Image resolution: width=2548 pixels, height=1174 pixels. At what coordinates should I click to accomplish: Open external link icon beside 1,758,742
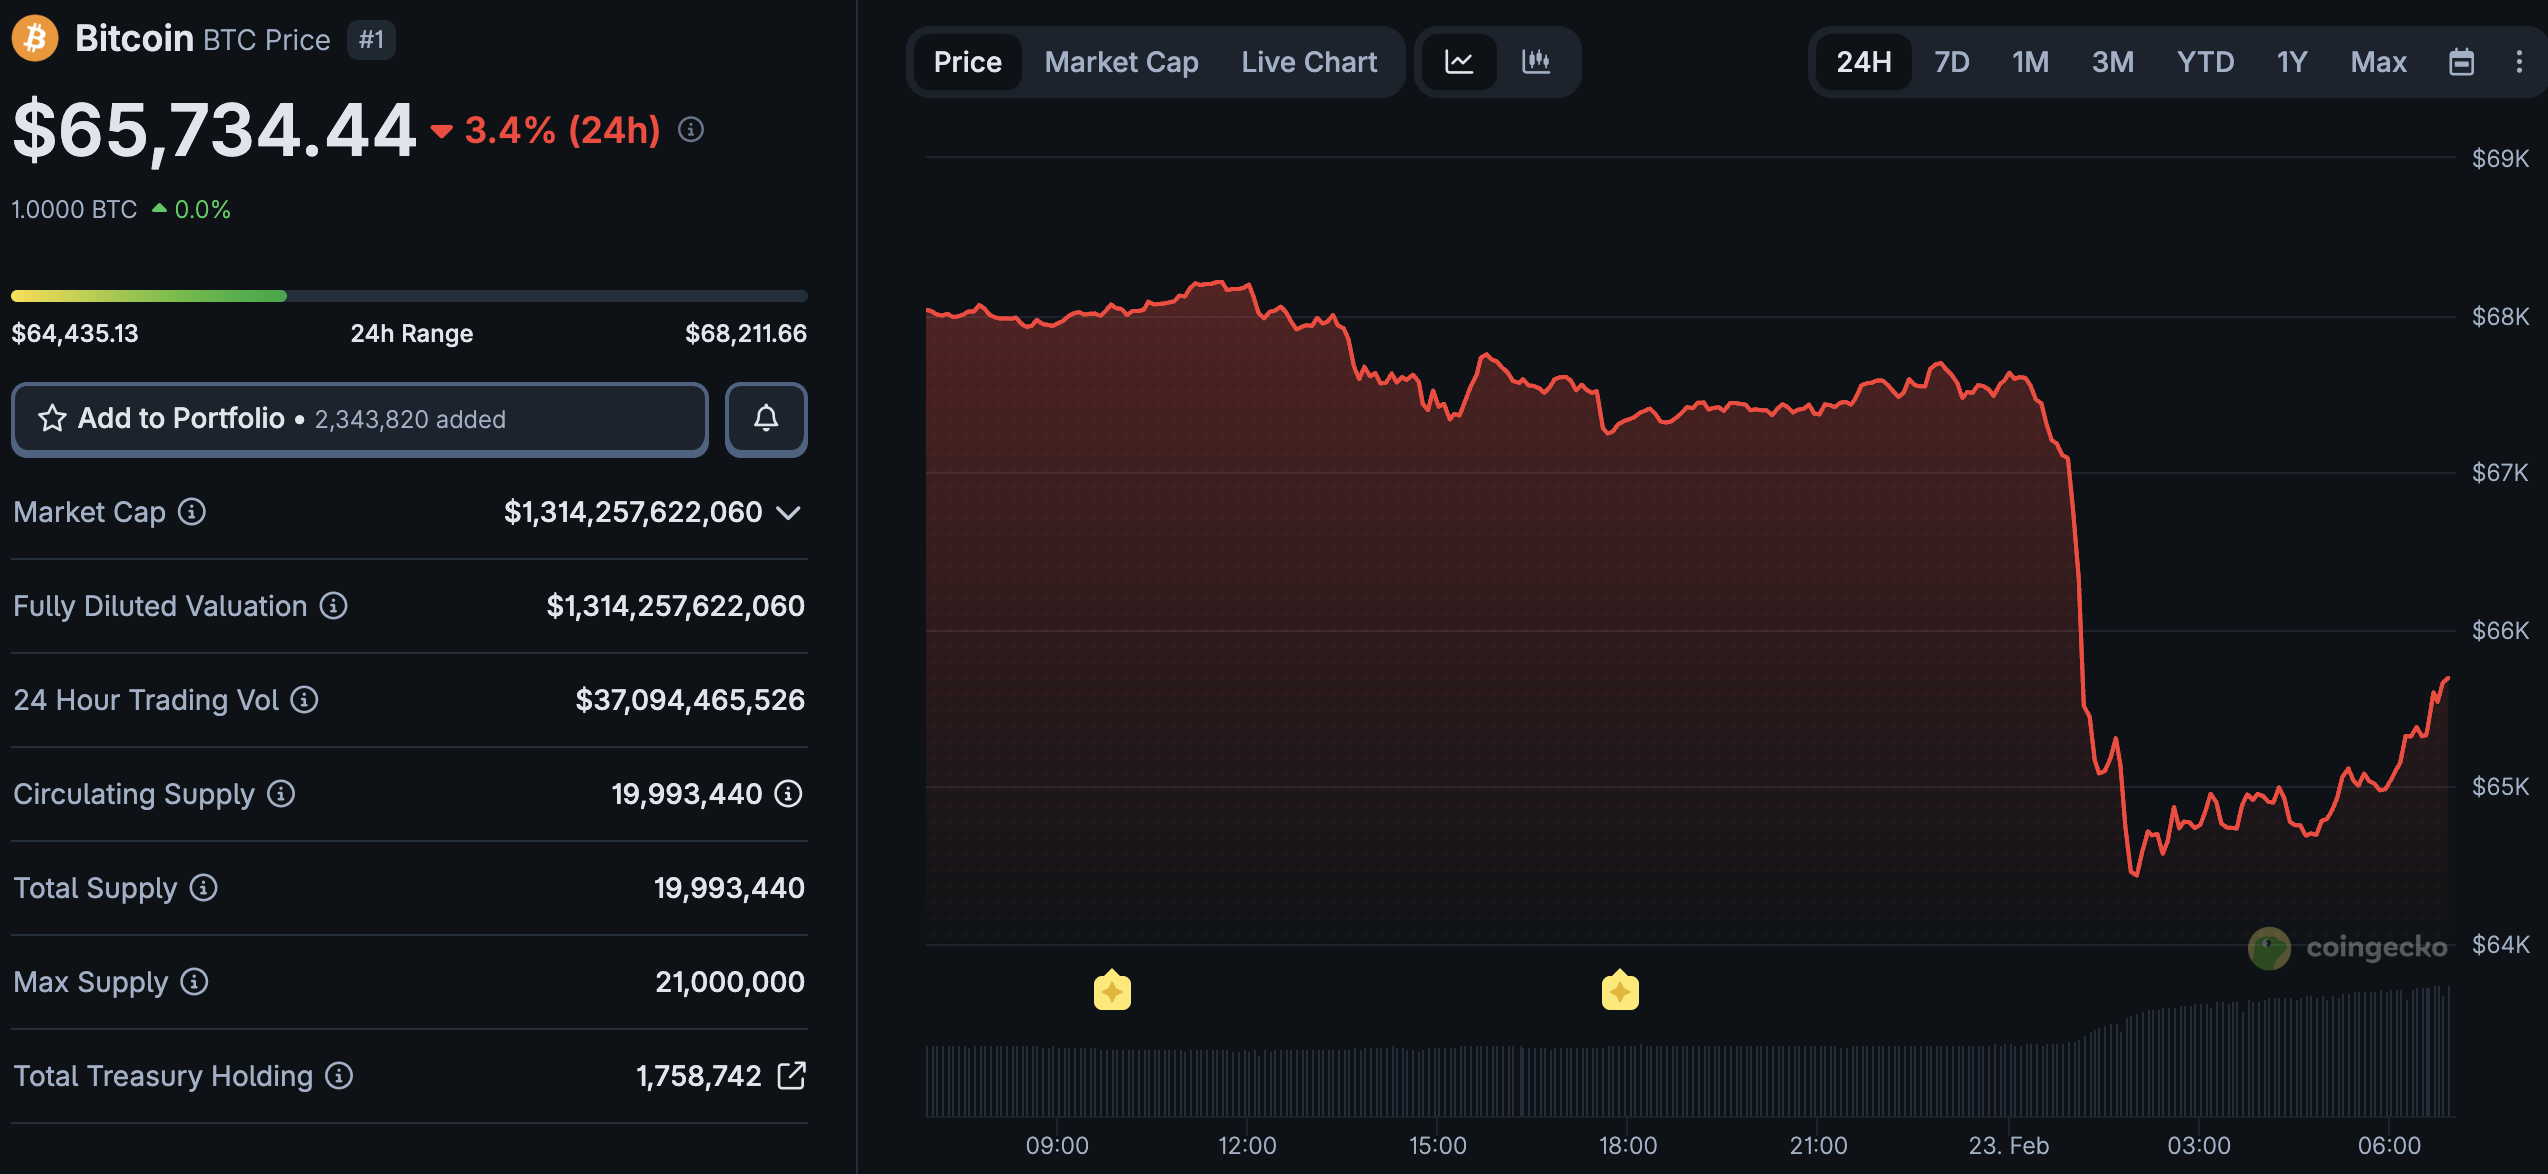[x=791, y=1076]
